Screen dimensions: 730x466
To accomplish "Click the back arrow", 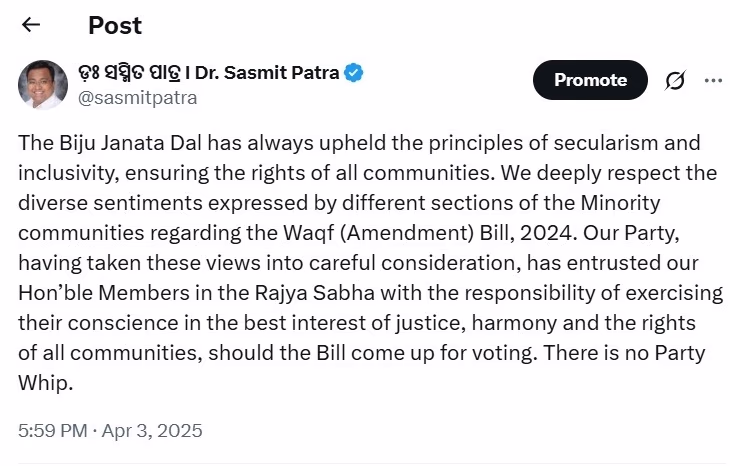I will tap(31, 25).
